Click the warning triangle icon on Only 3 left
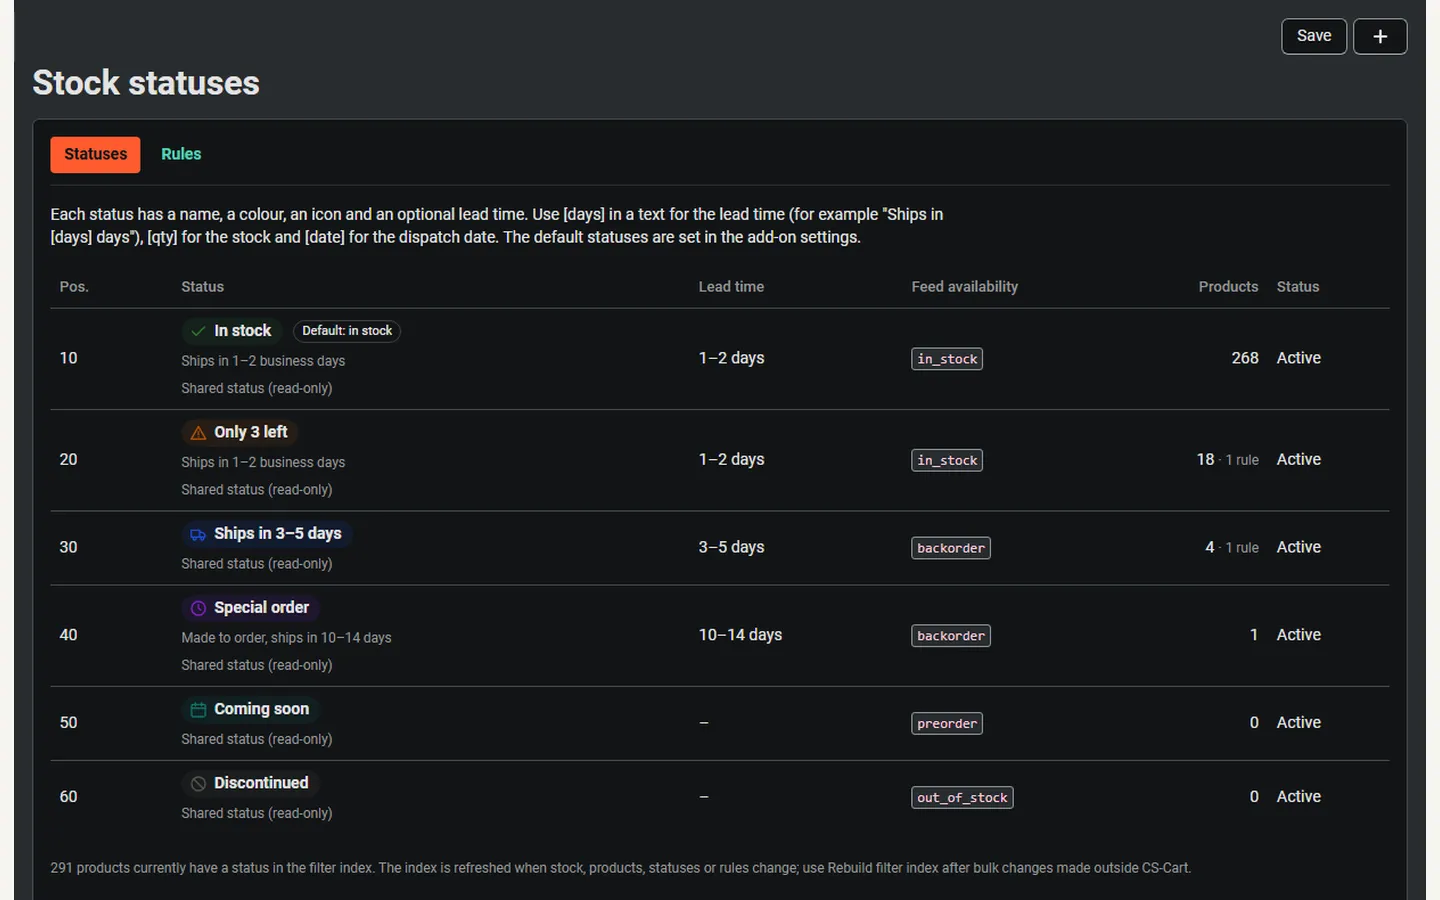Image resolution: width=1440 pixels, height=900 pixels. point(198,433)
